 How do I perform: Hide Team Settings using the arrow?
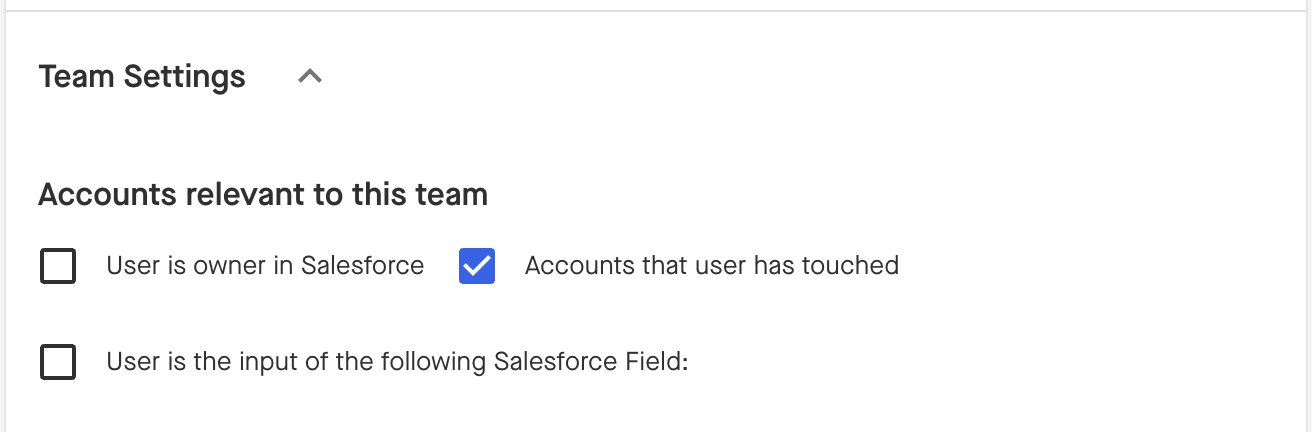click(x=310, y=76)
